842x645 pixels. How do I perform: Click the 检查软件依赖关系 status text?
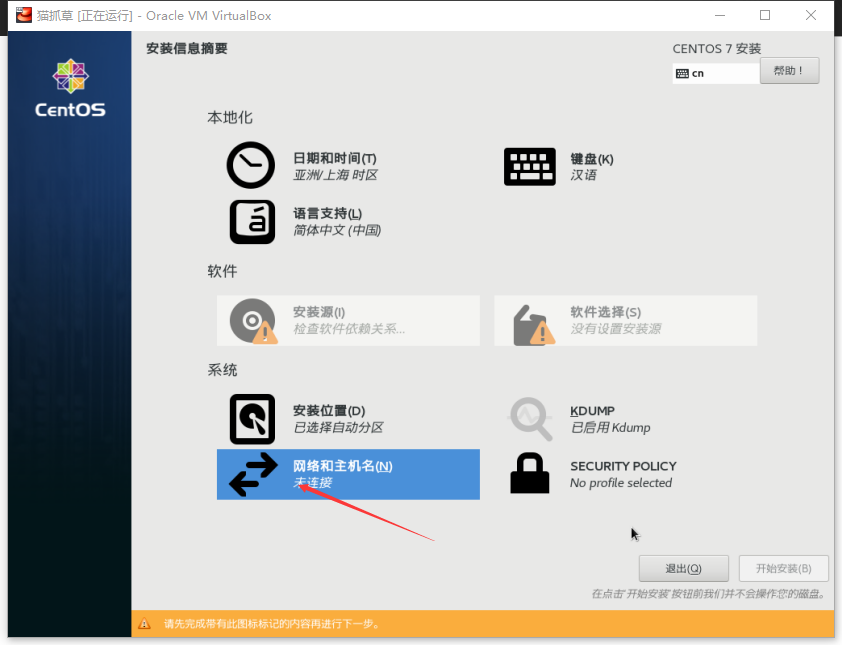pyautogui.click(x=349, y=329)
